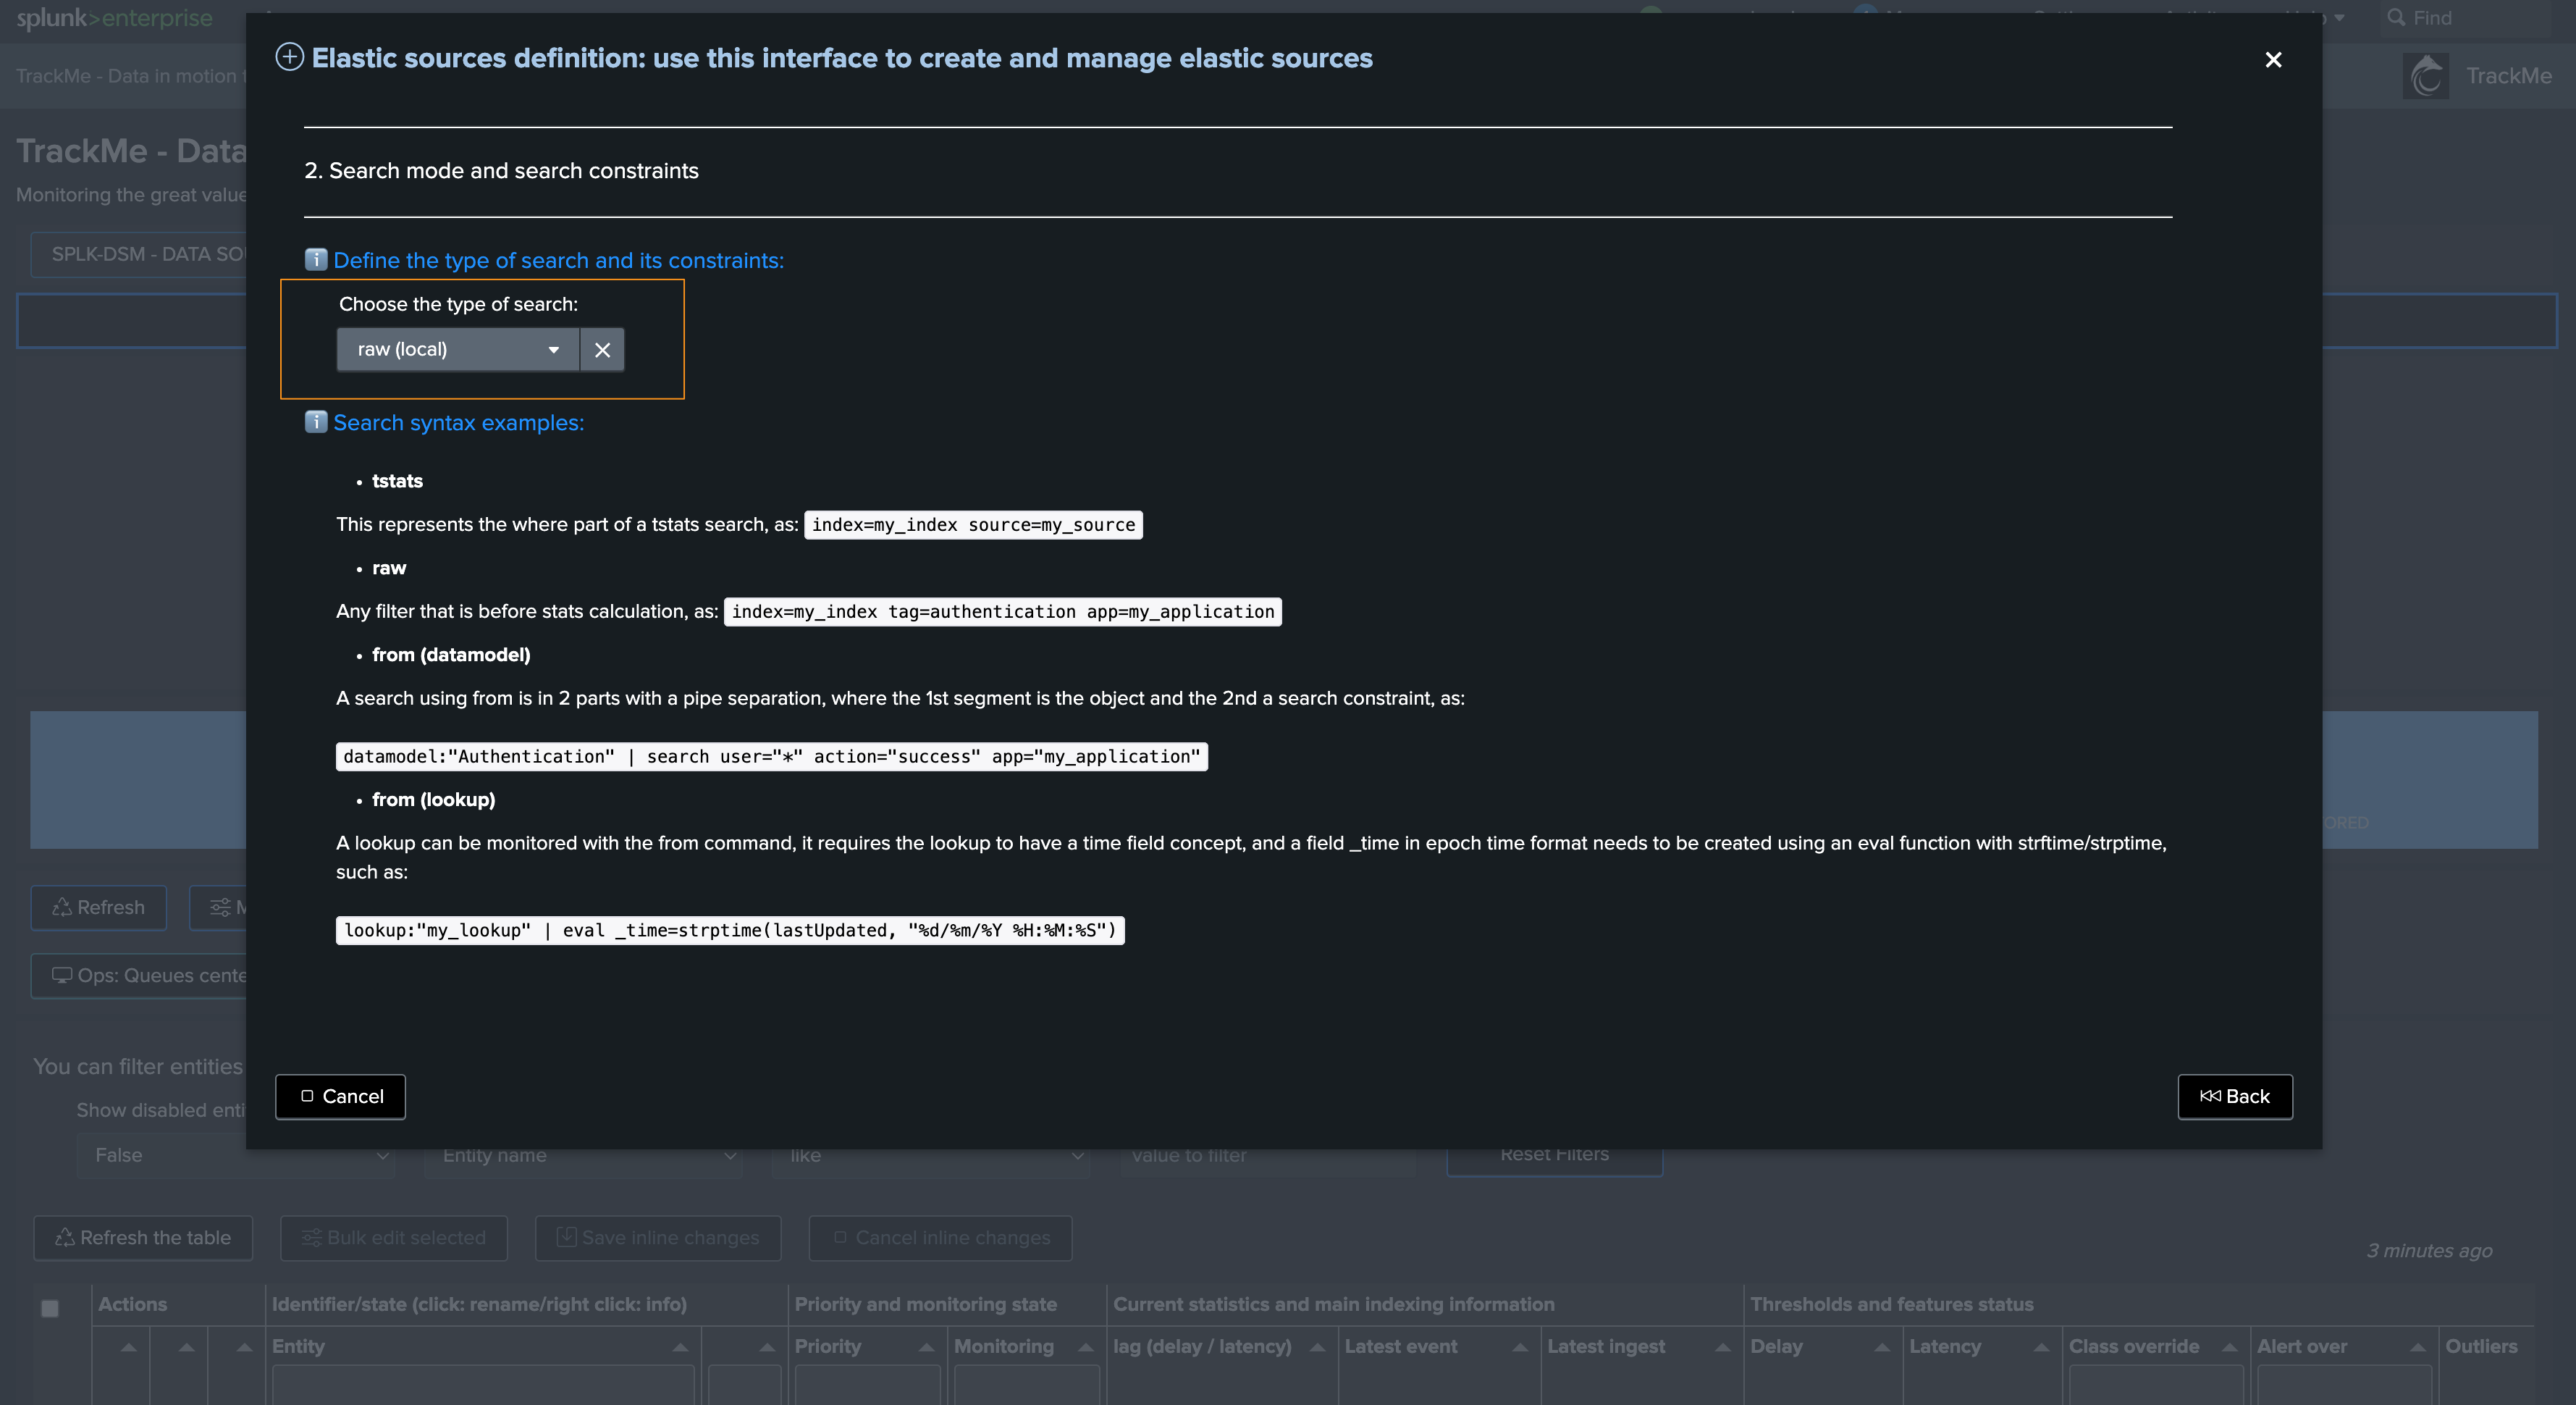Click the info icon next to 'Define the type of search'
The width and height of the screenshot is (2576, 1405).
point(316,260)
